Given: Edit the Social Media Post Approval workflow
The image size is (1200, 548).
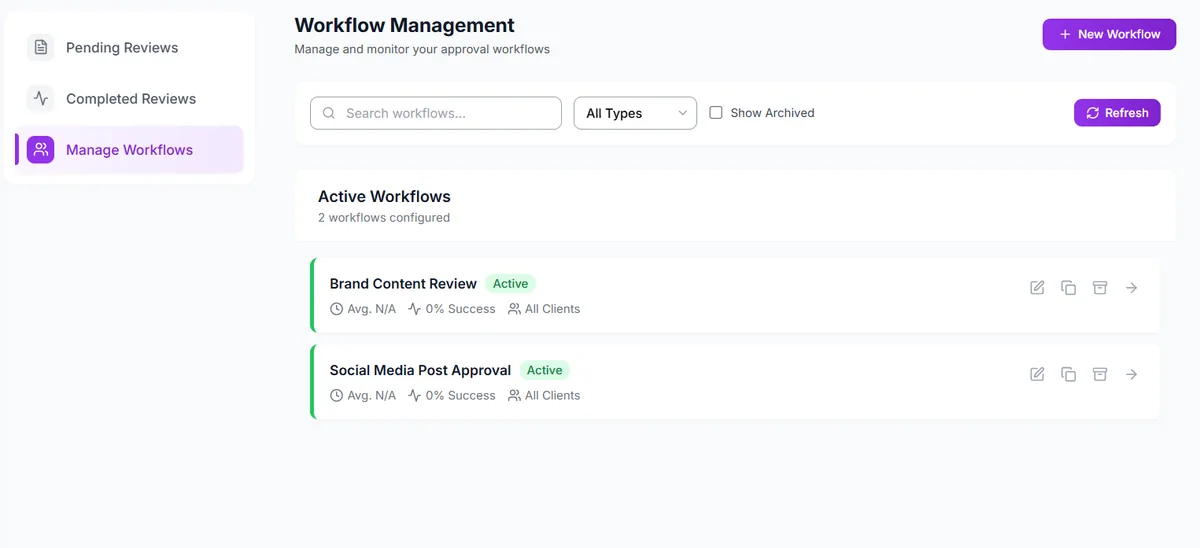Looking at the screenshot, I should 1037,374.
